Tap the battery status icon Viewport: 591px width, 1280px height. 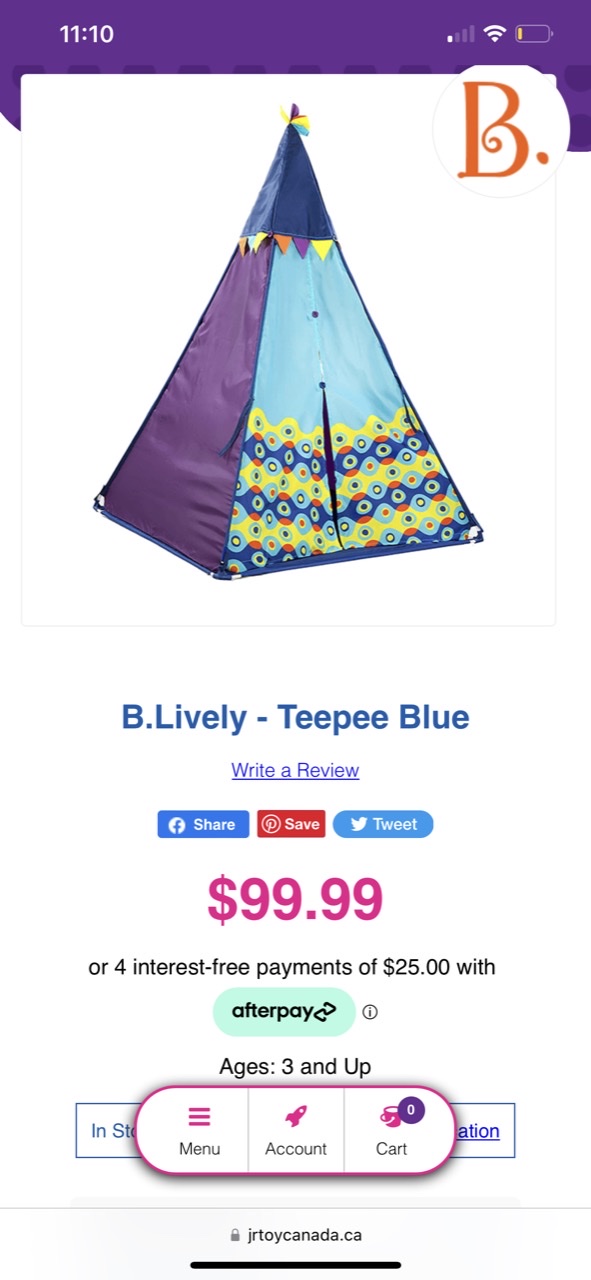[x=534, y=34]
